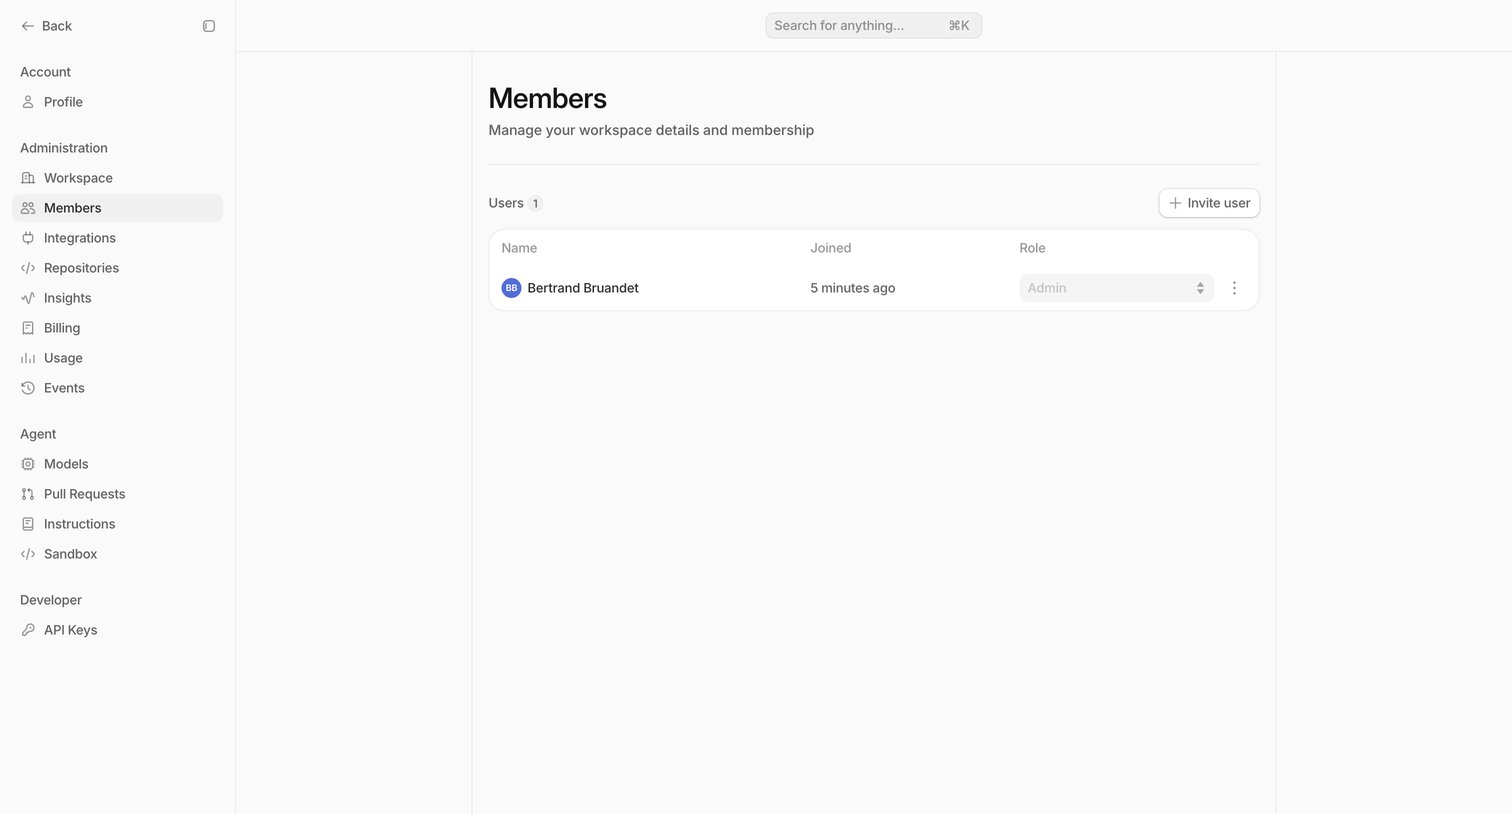Screen dimensions: 1512x814
Task: Click the name Bertrand Bruandet
Action: point(583,288)
